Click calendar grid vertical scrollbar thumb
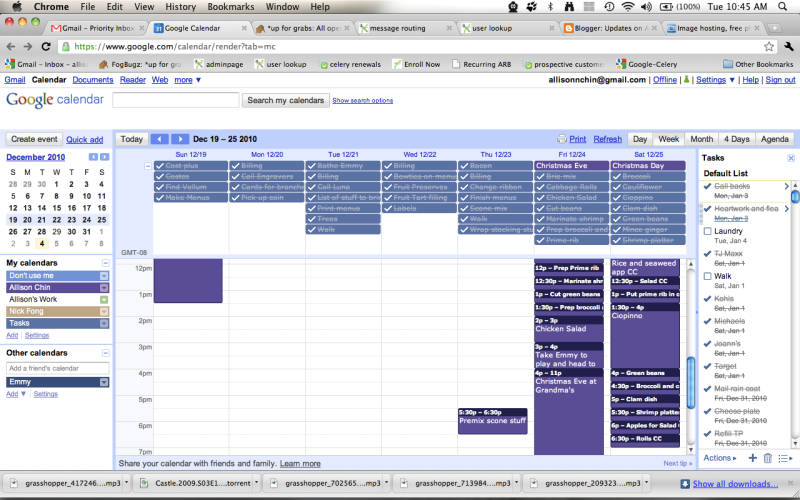This screenshot has width=800, height=500. click(691, 383)
